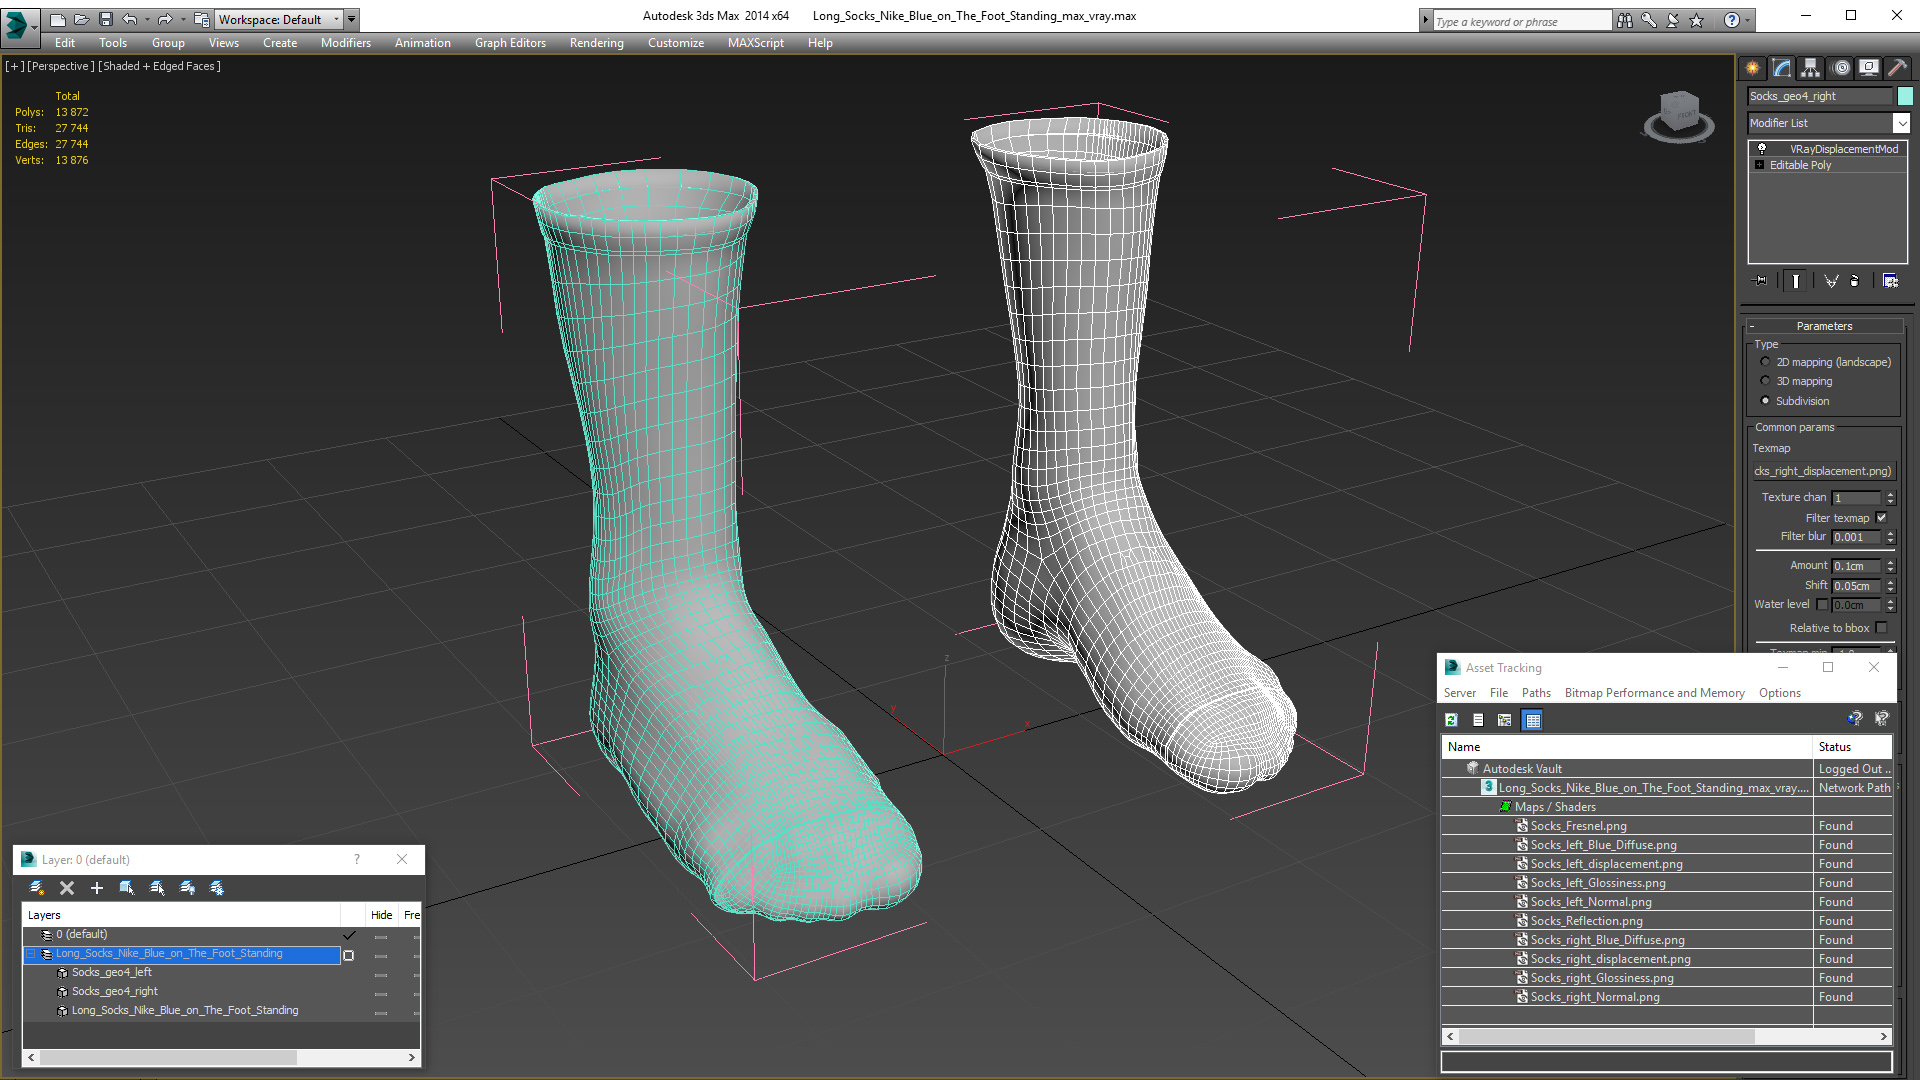Open Undo history dropdown arrow

tap(148, 19)
